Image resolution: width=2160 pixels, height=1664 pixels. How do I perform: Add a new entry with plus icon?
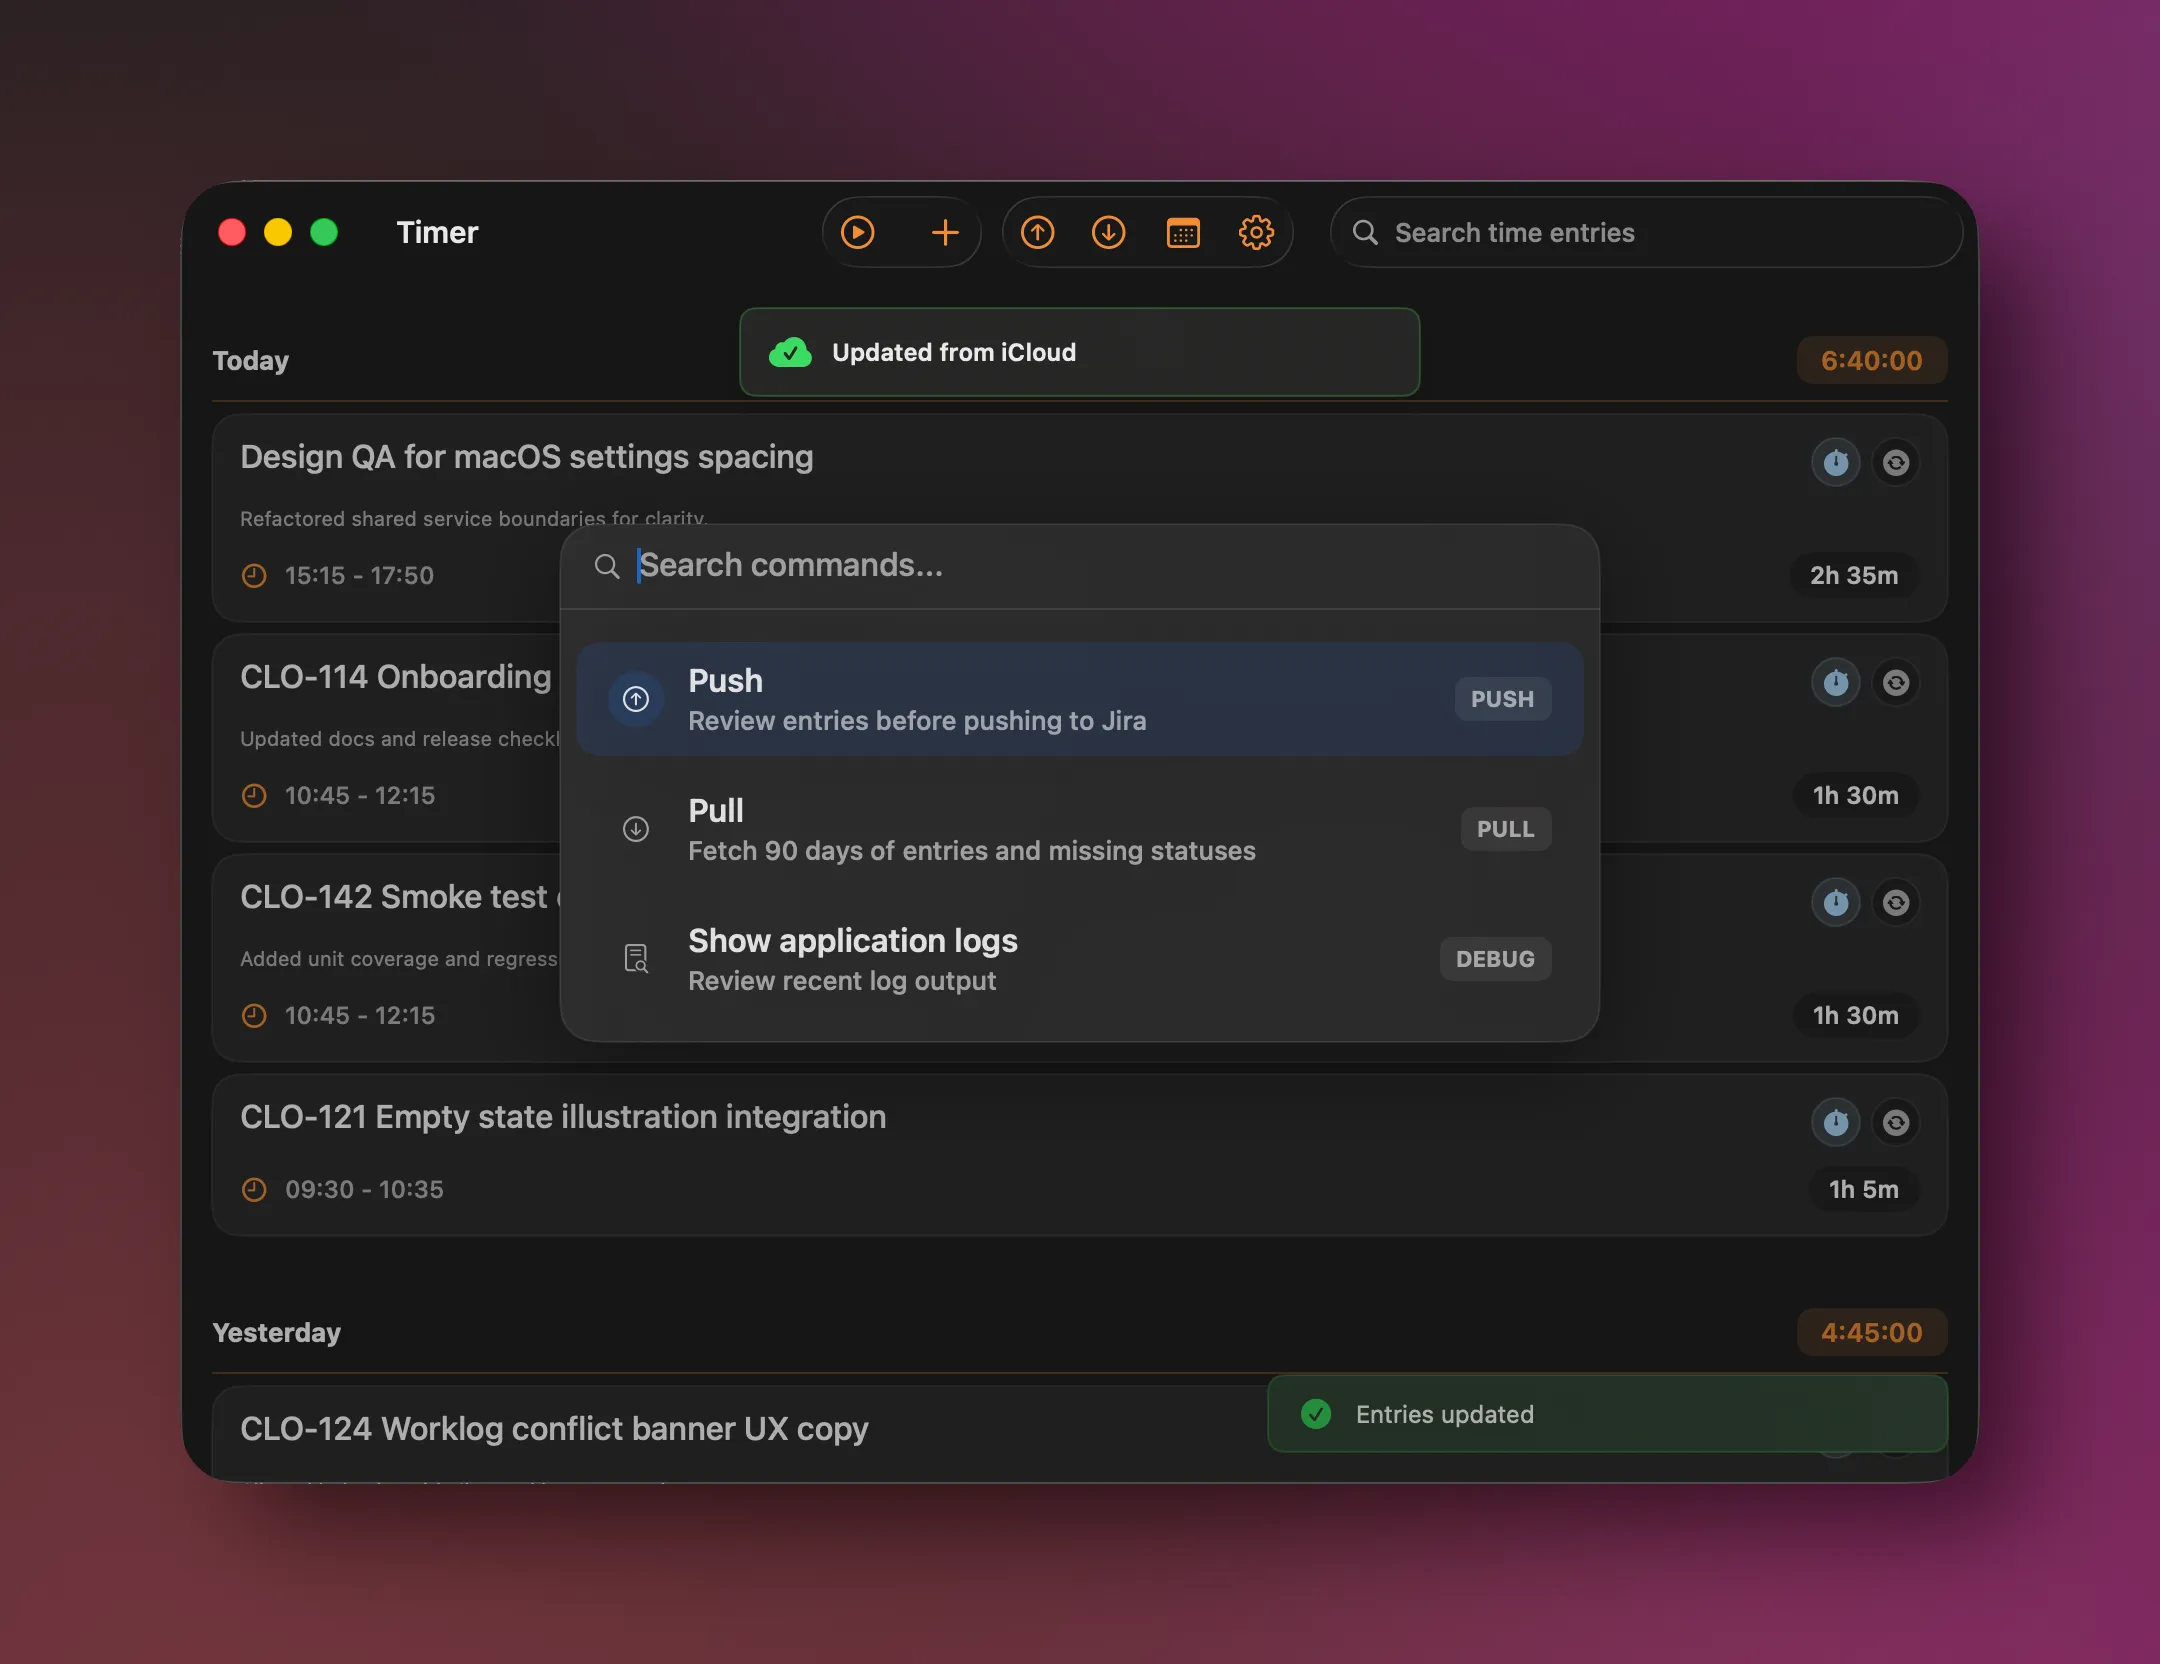pos(945,233)
